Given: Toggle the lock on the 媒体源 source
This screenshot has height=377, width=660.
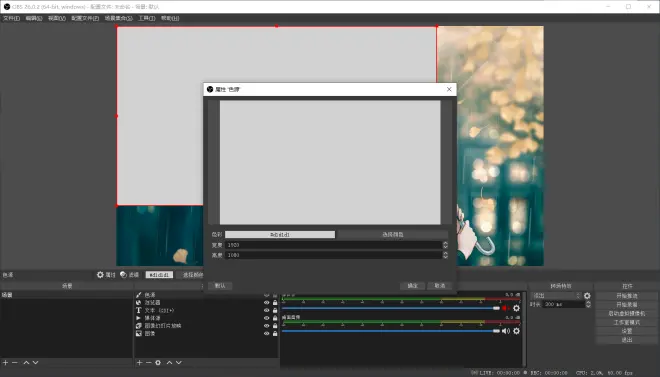Looking at the screenshot, I should tap(275, 318).
